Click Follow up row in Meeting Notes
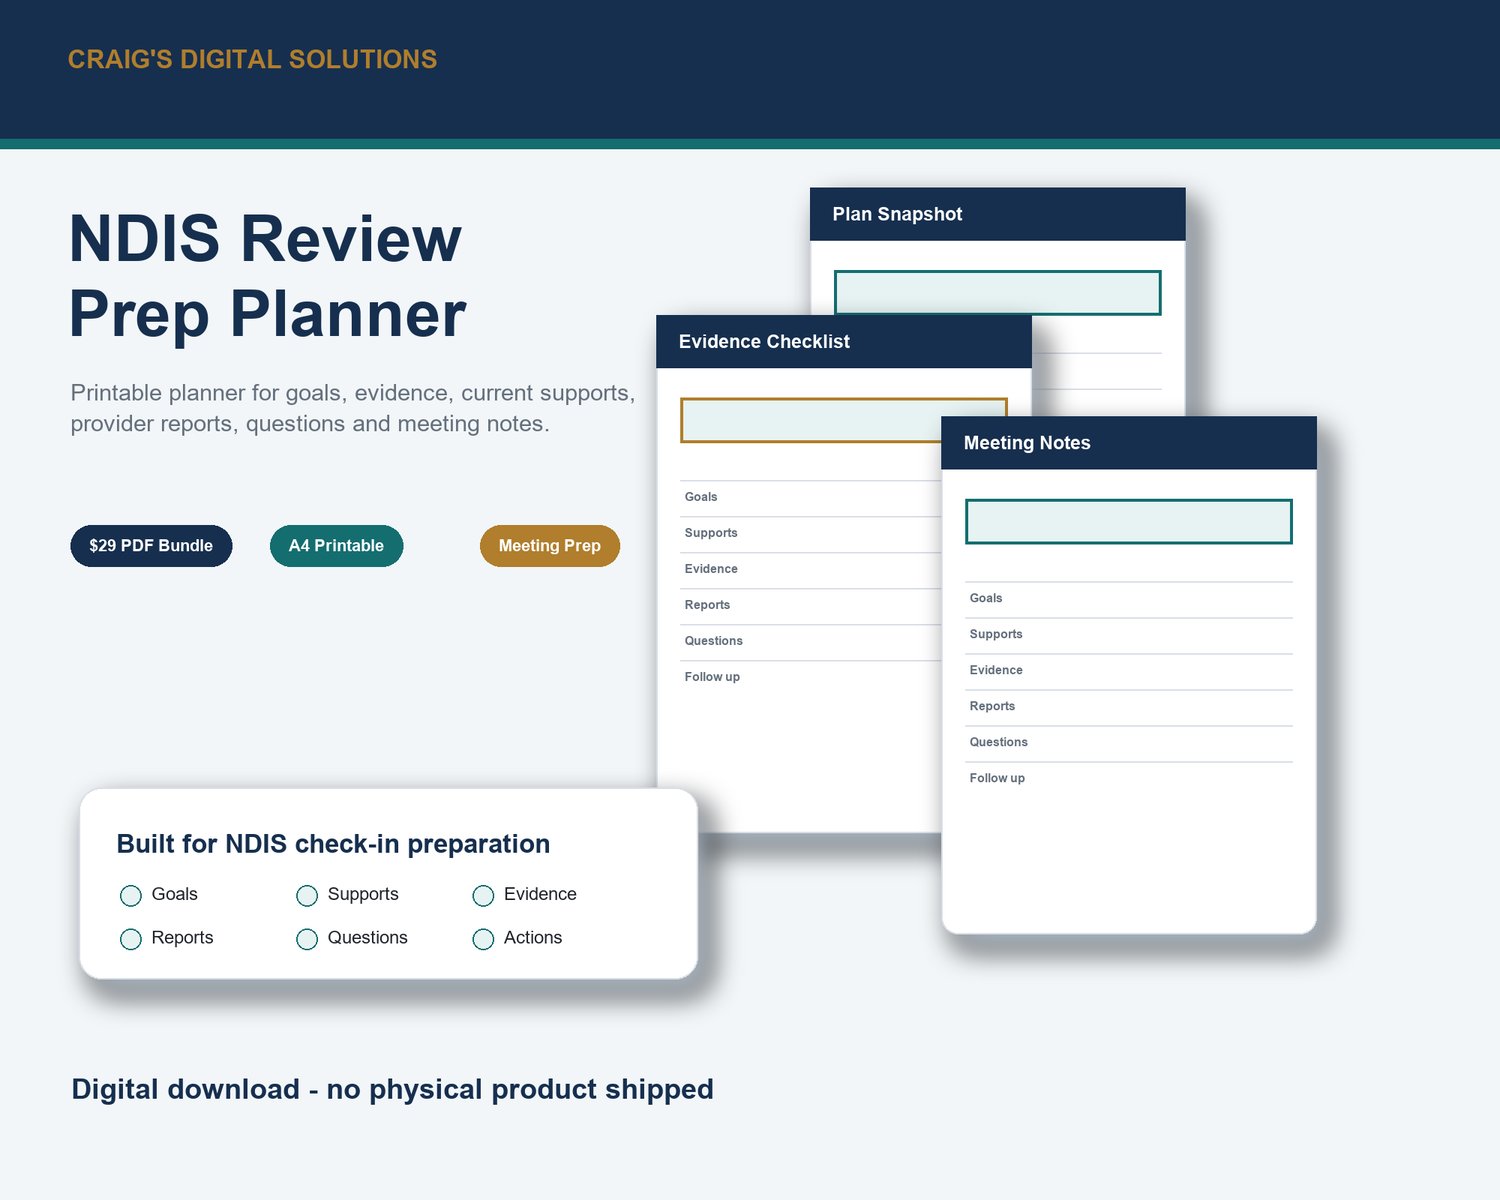This screenshot has height=1200, width=1500. (x=1128, y=779)
